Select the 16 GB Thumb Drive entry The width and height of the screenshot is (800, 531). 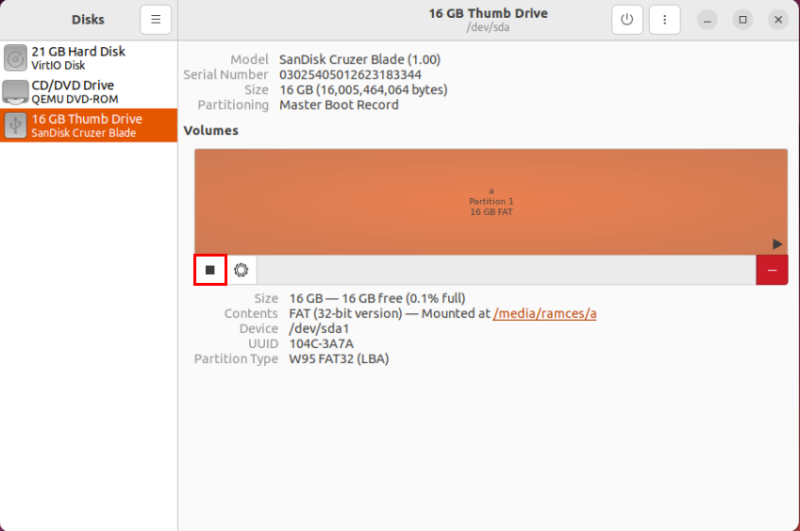coord(89,125)
